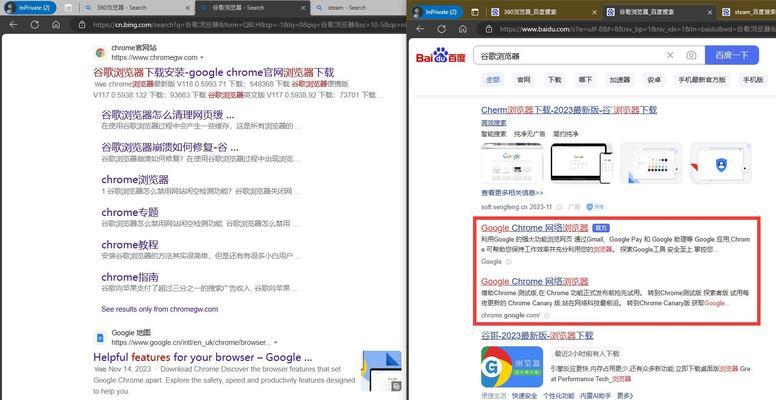The image size is (776, 400).
Task: Click Google 地图 favicon icon
Action: pos(100,338)
